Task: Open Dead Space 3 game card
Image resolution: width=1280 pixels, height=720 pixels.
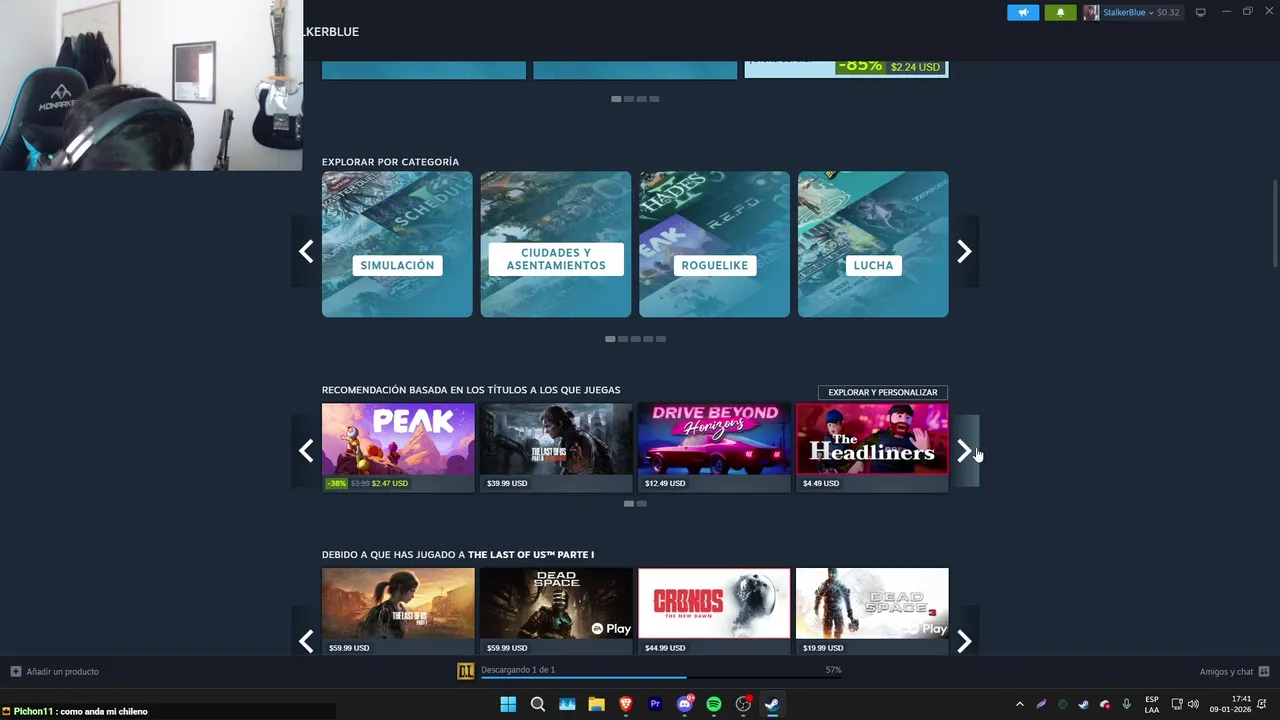Action: coord(872,611)
